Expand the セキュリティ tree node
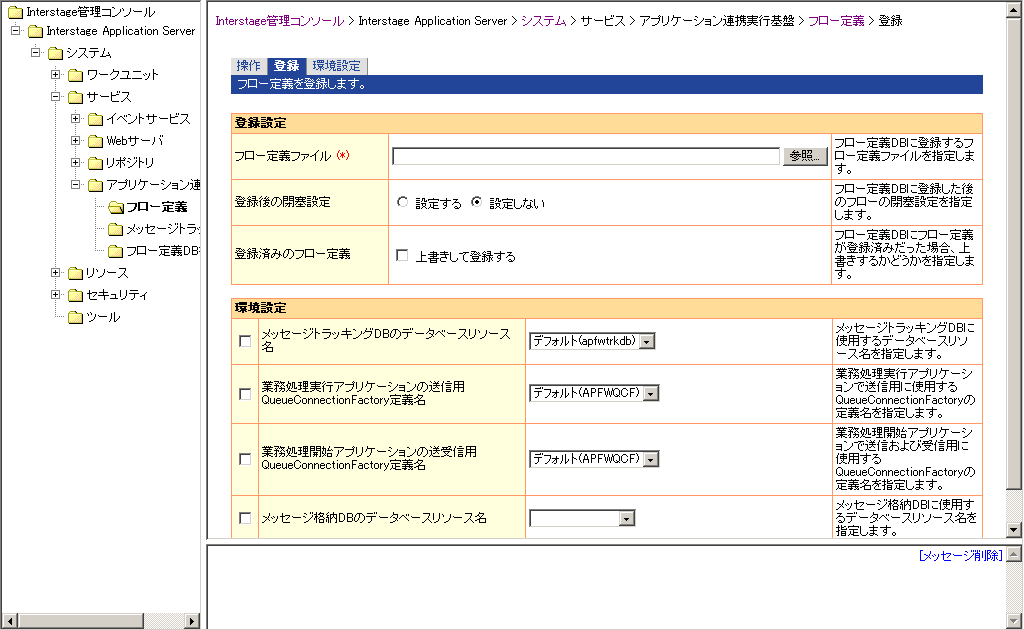 click(x=56, y=294)
